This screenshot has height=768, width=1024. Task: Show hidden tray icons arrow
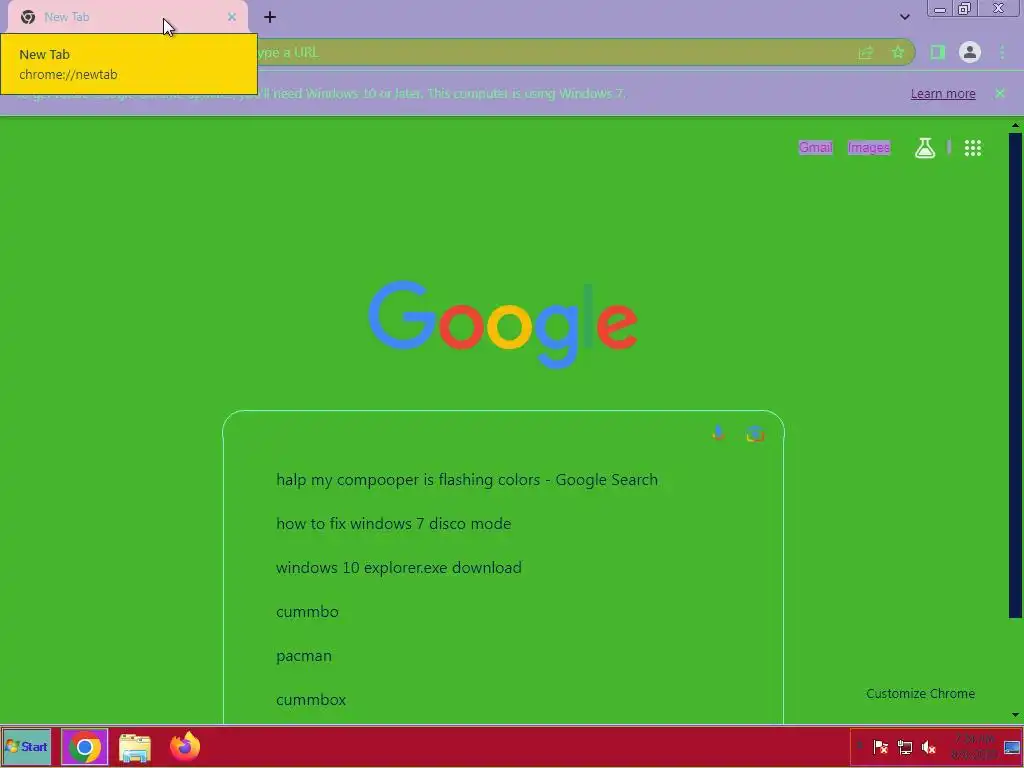coord(860,746)
